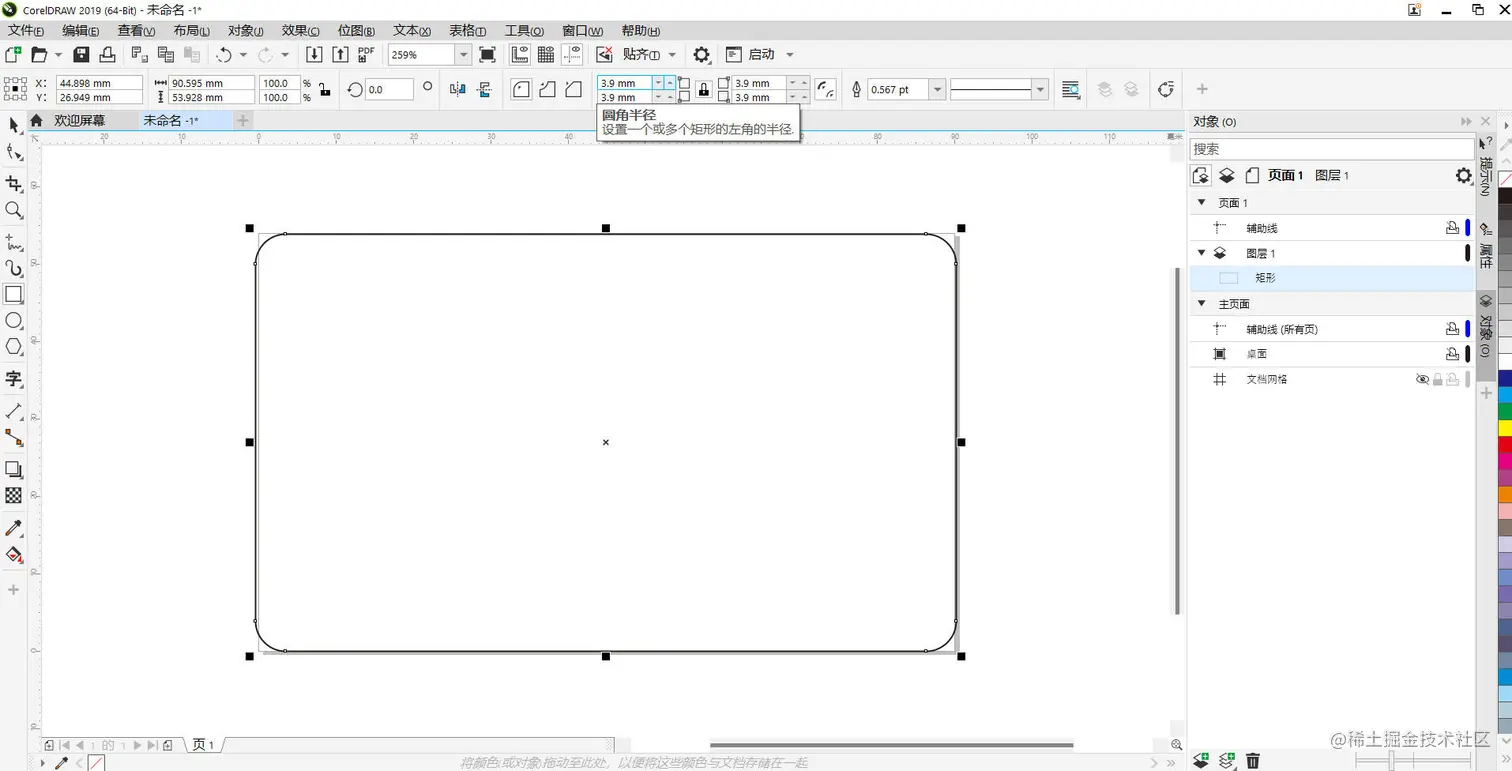1512x771 pixels.
Task: Select the Zoom magnifier tool
Action: pyautogui.click(x=14, y=210)
